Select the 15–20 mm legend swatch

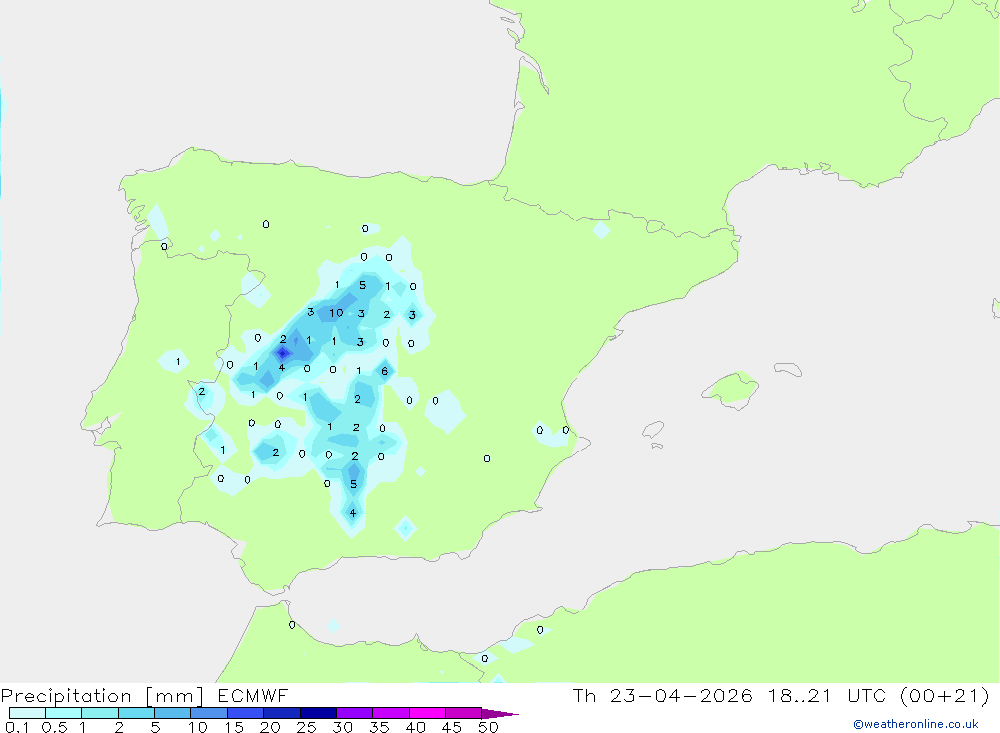[246, 713]
